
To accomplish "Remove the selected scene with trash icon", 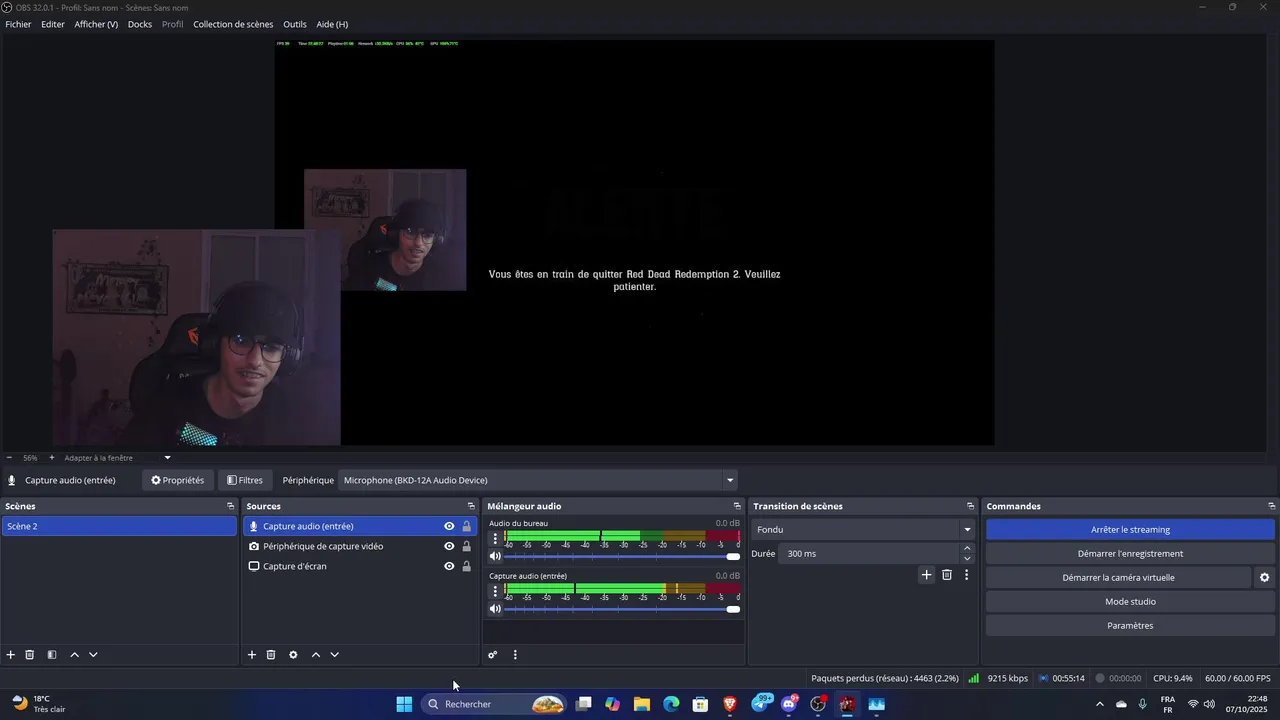I will (30, 655).
